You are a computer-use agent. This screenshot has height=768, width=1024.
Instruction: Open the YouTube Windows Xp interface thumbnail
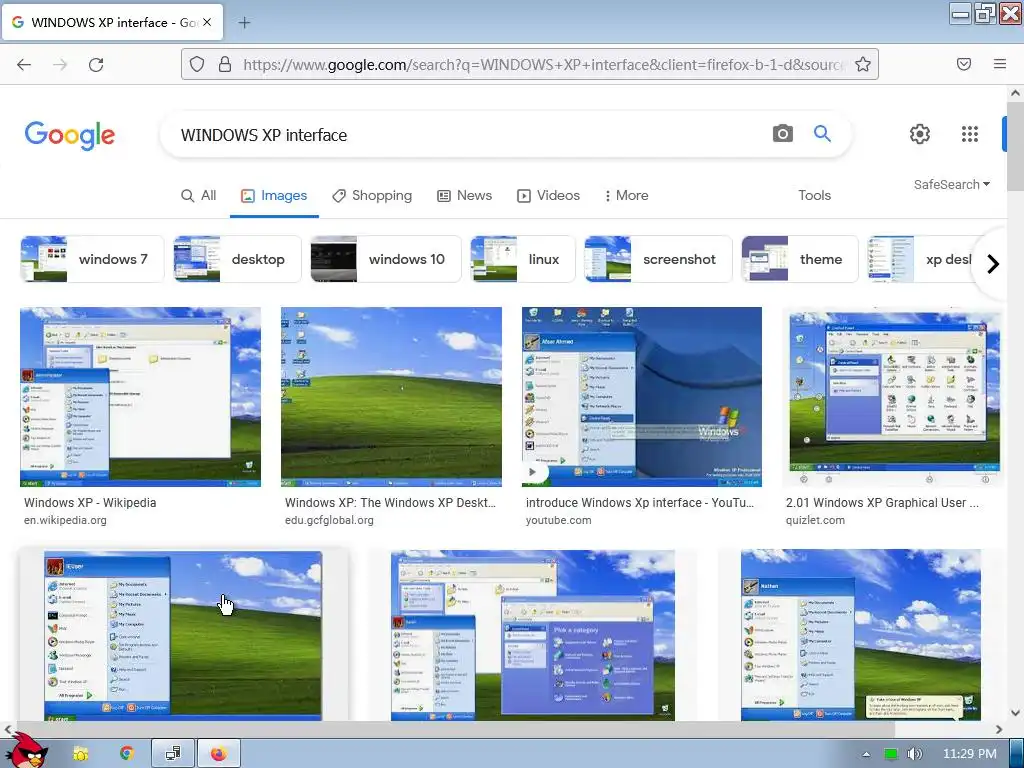[x=642, y=397]
